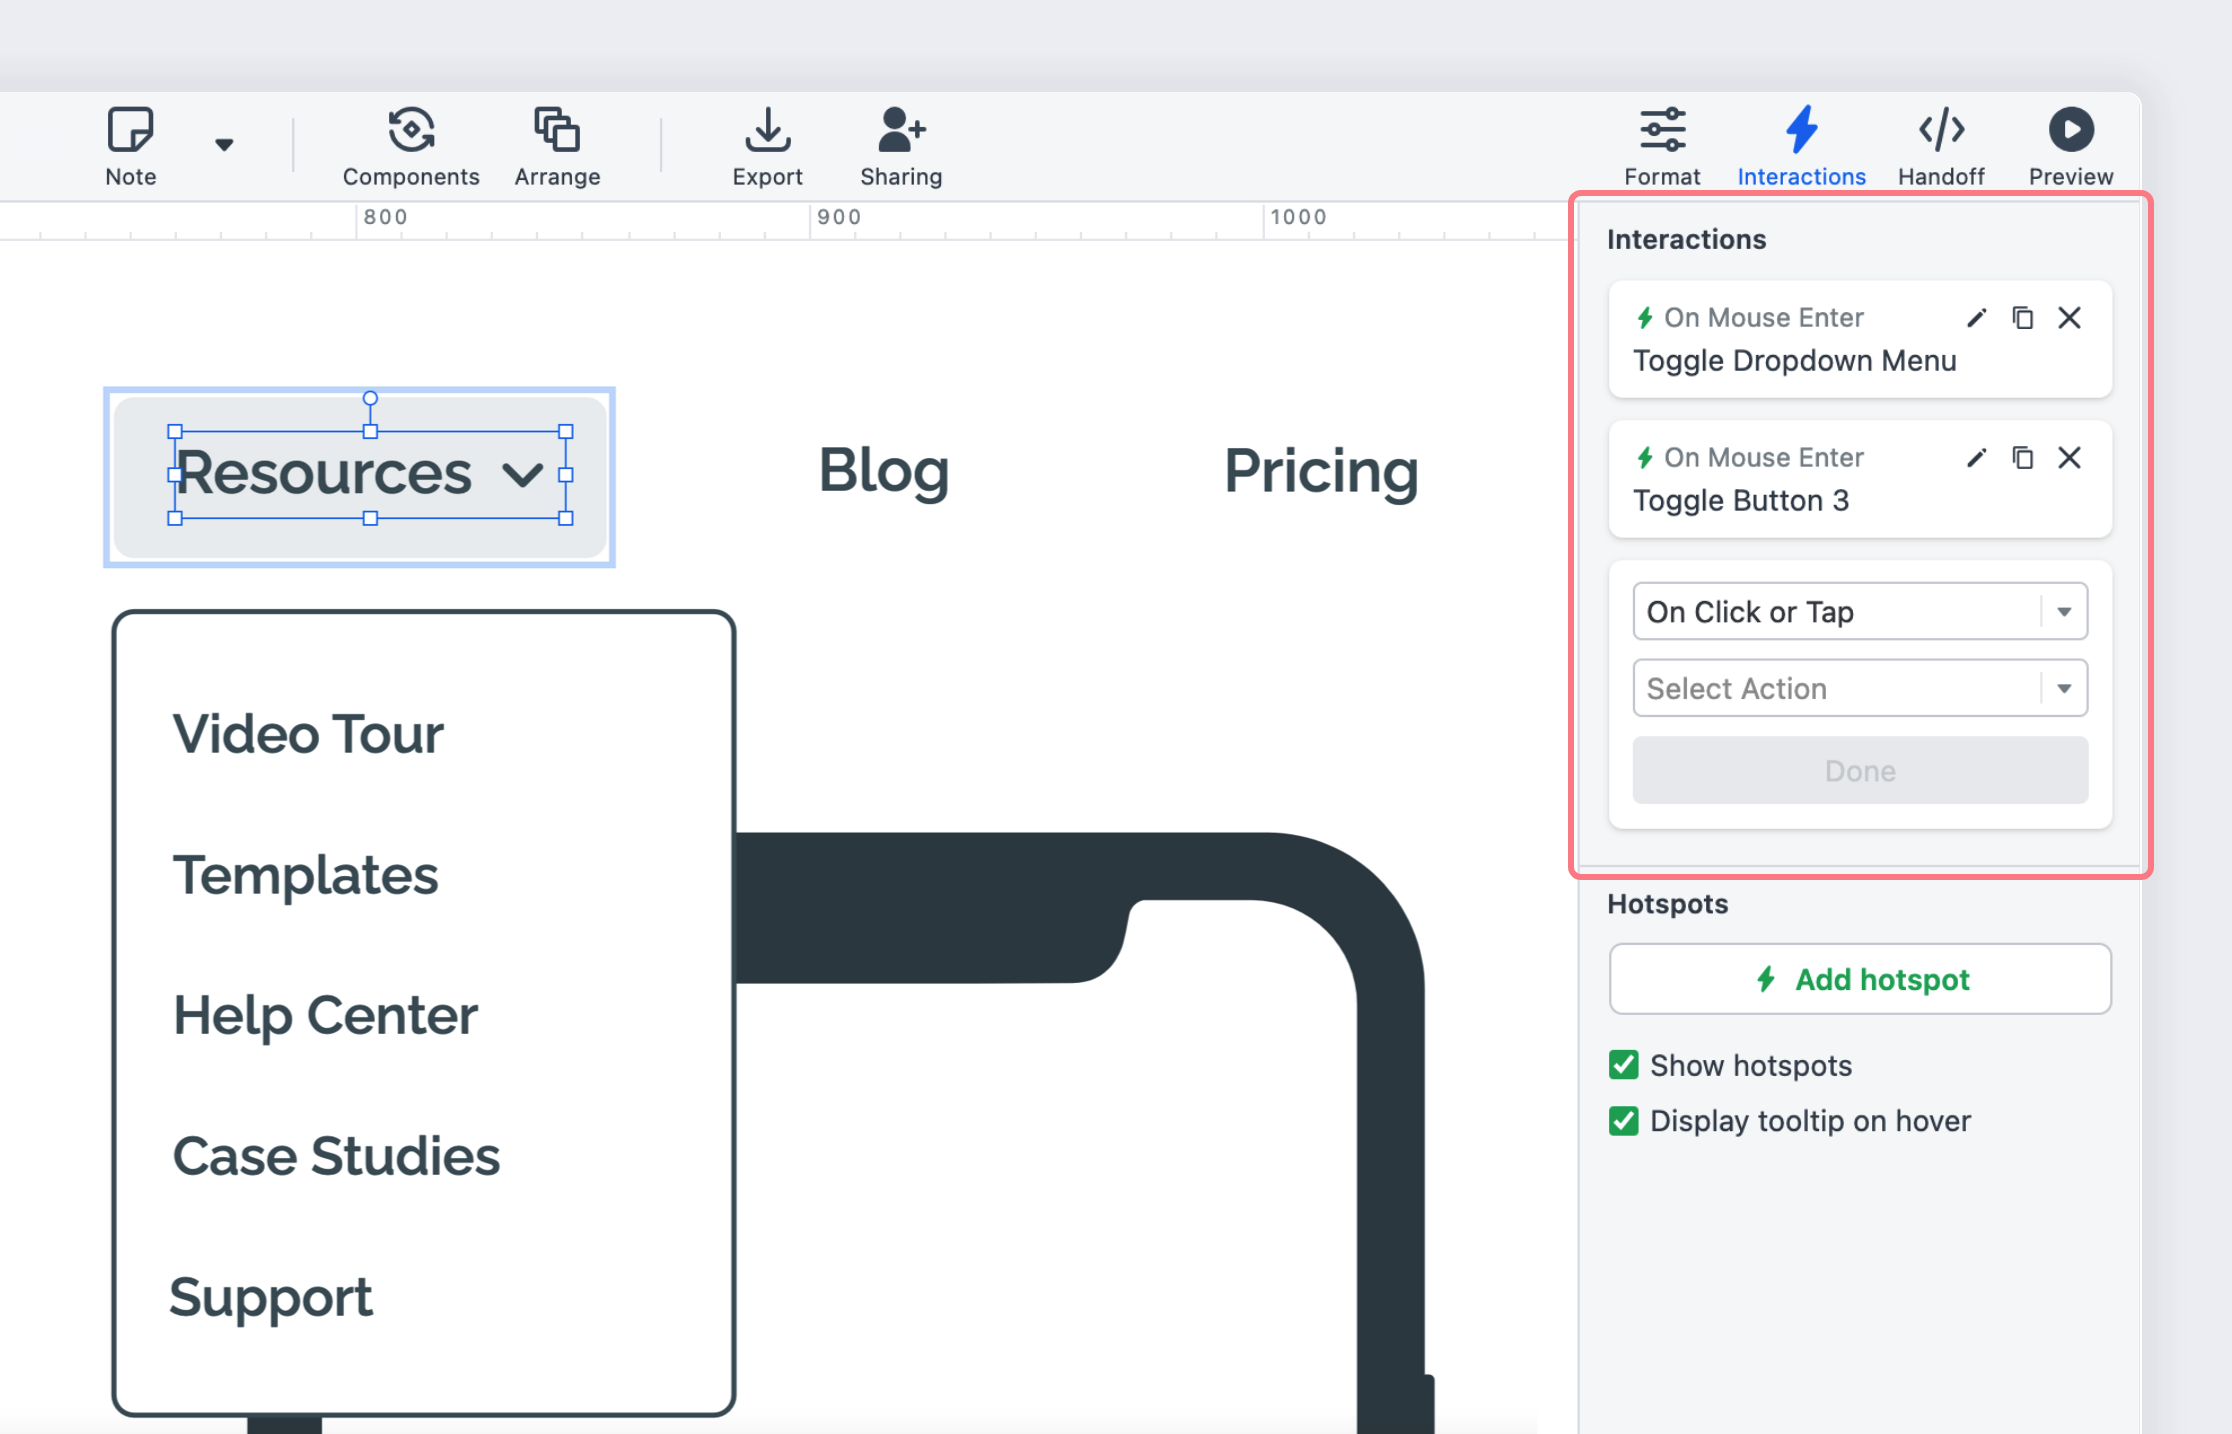
Task: Click the Toggle Dropdown Menu interaction card
Action: click(x=1860, y=339)
